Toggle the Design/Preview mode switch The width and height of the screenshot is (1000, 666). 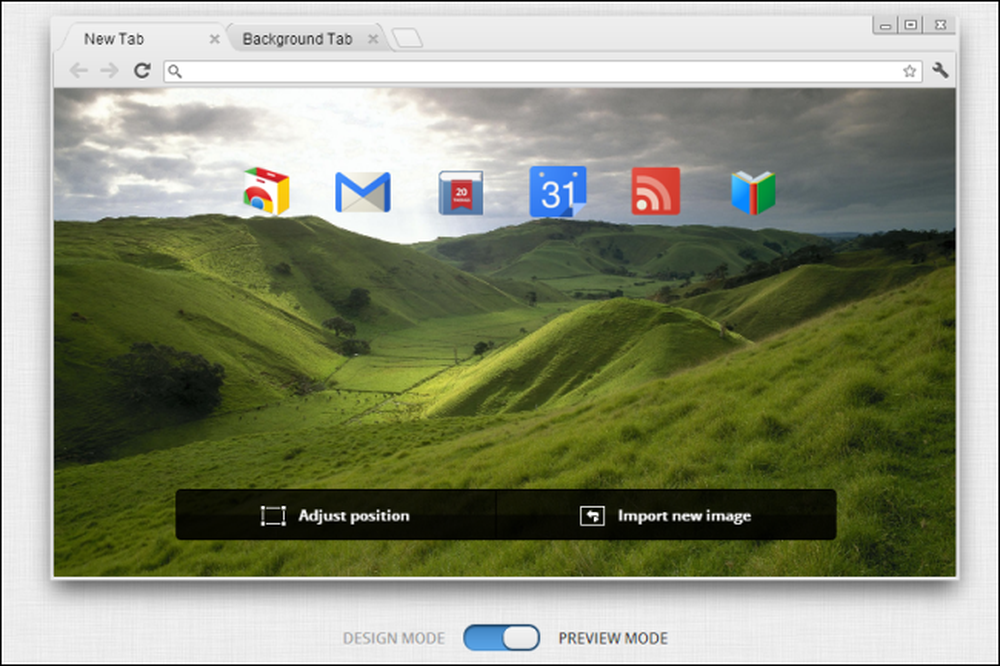pos(501,638)
